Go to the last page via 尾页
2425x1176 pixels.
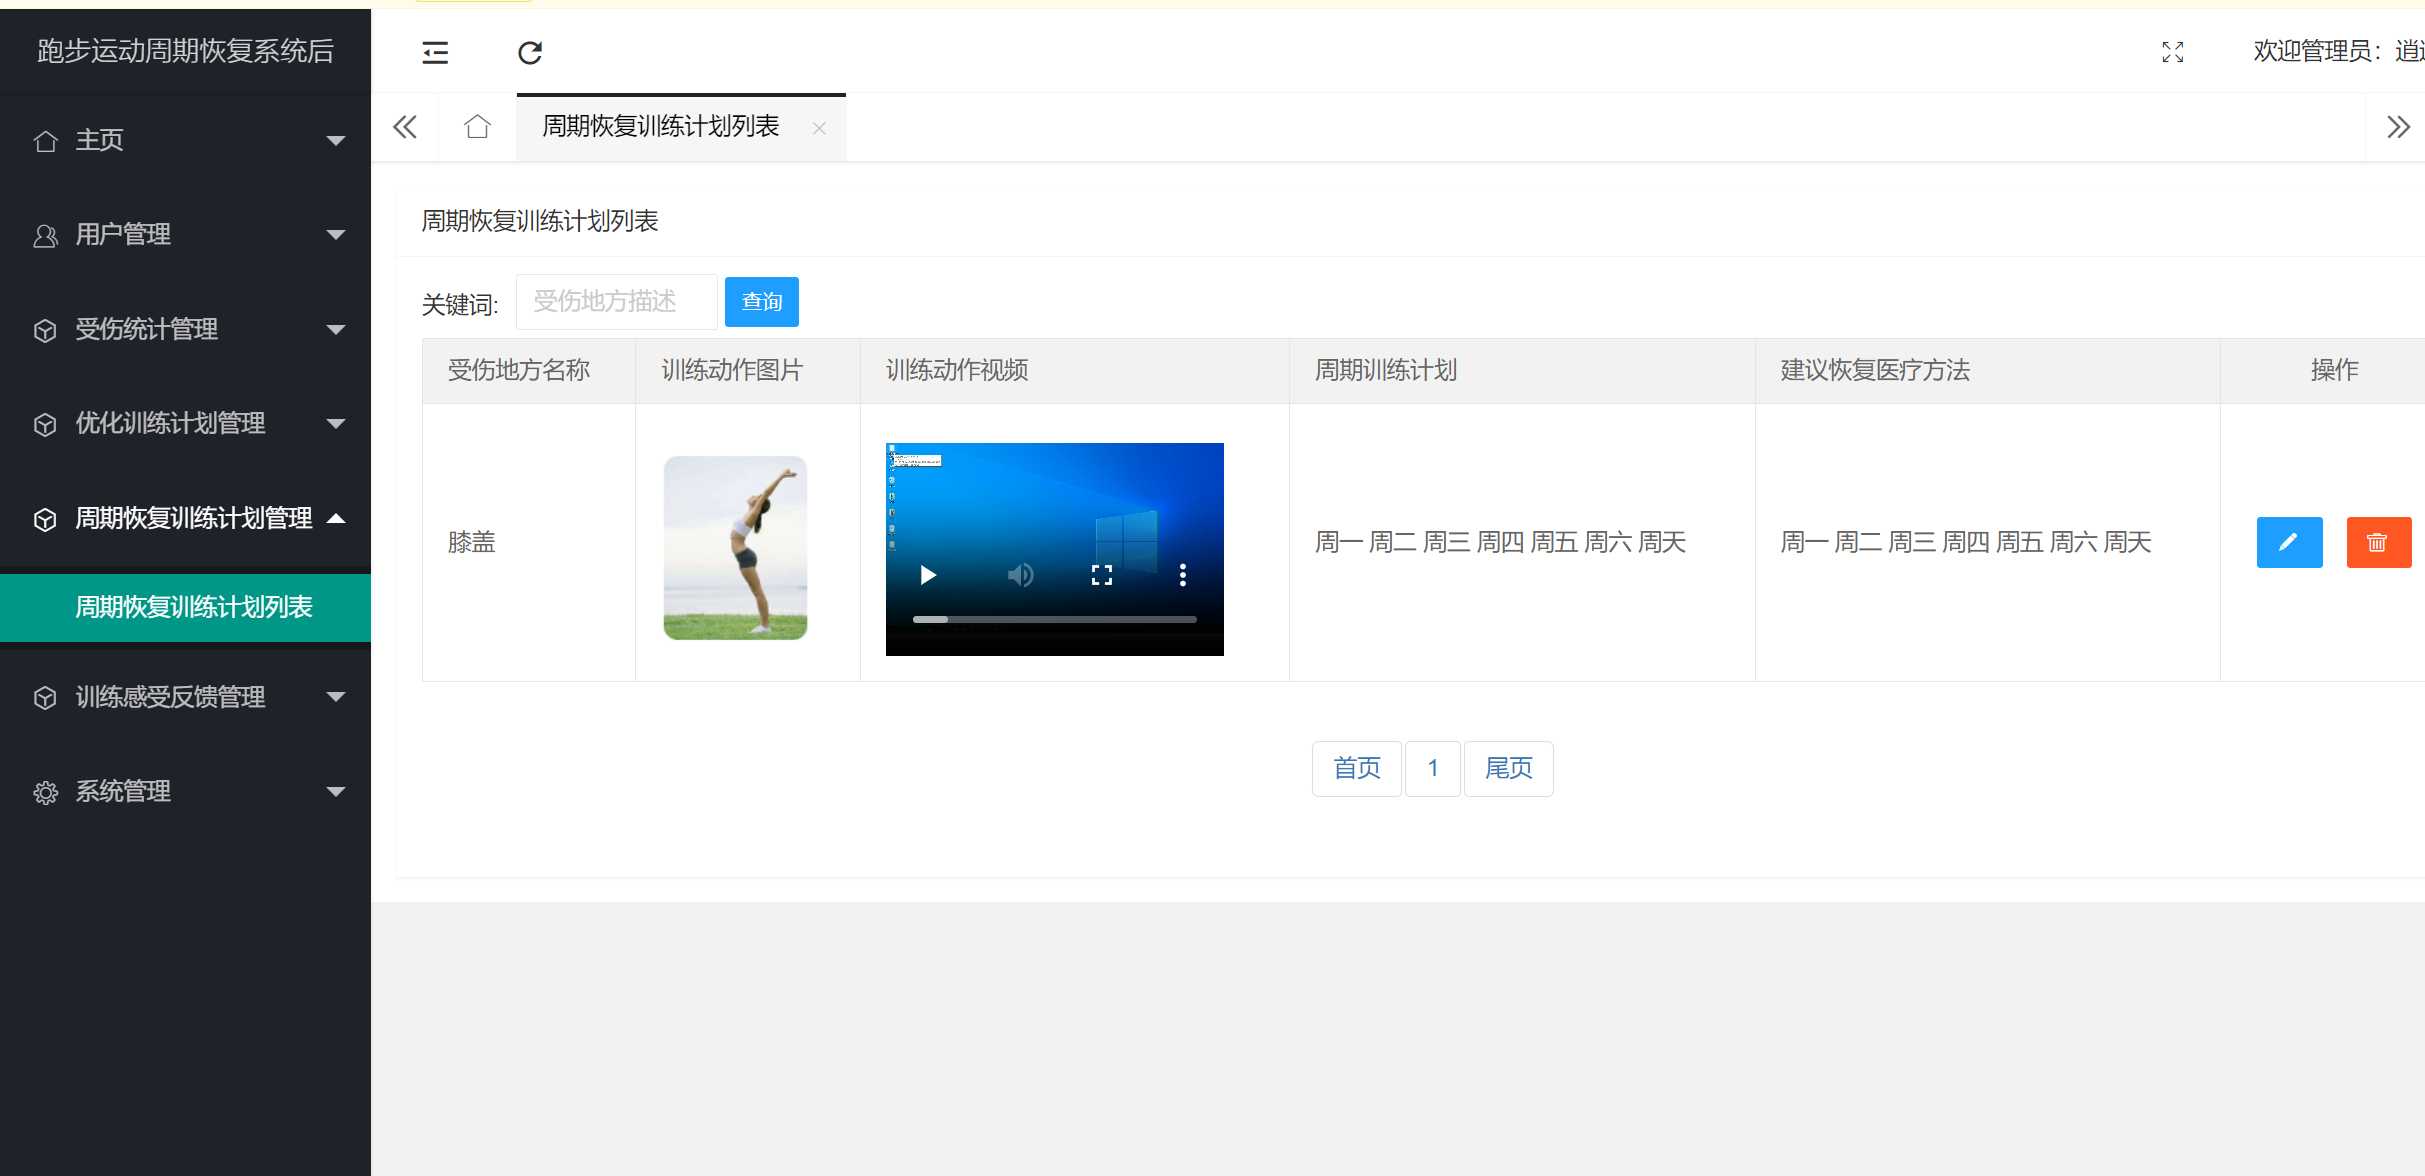(1508, 768)
